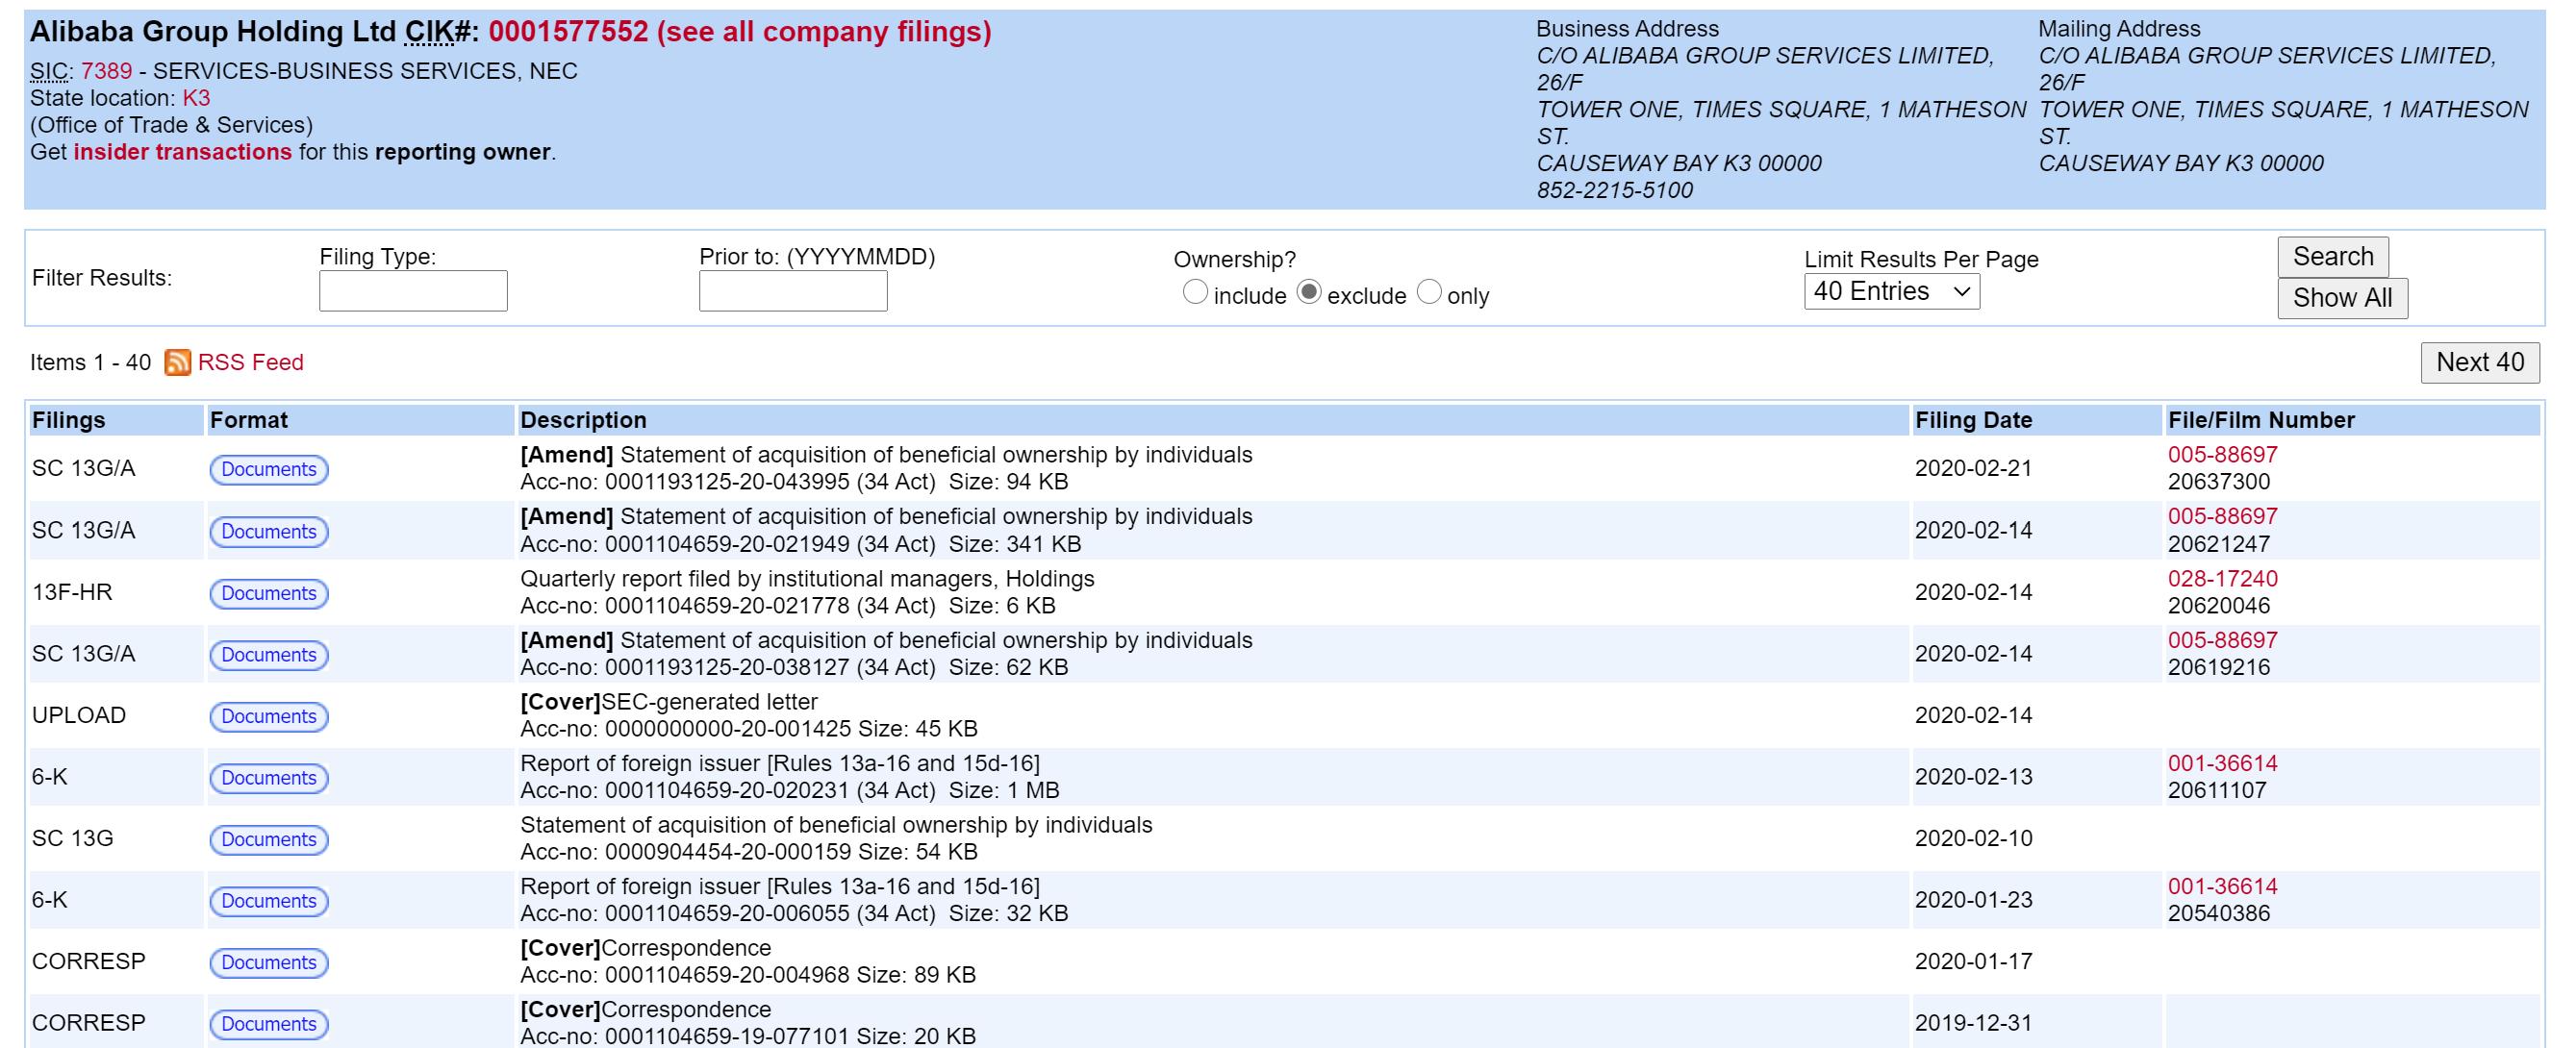Click the Show All button
The width and height of the screenshot is (2576, 1048).
click(2342, 298)
